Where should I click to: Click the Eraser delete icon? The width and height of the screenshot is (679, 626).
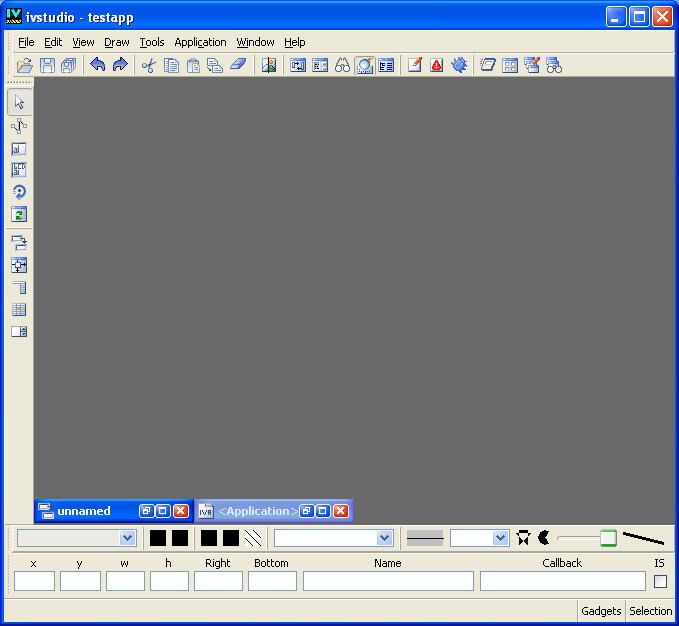[x=237, y=65]
